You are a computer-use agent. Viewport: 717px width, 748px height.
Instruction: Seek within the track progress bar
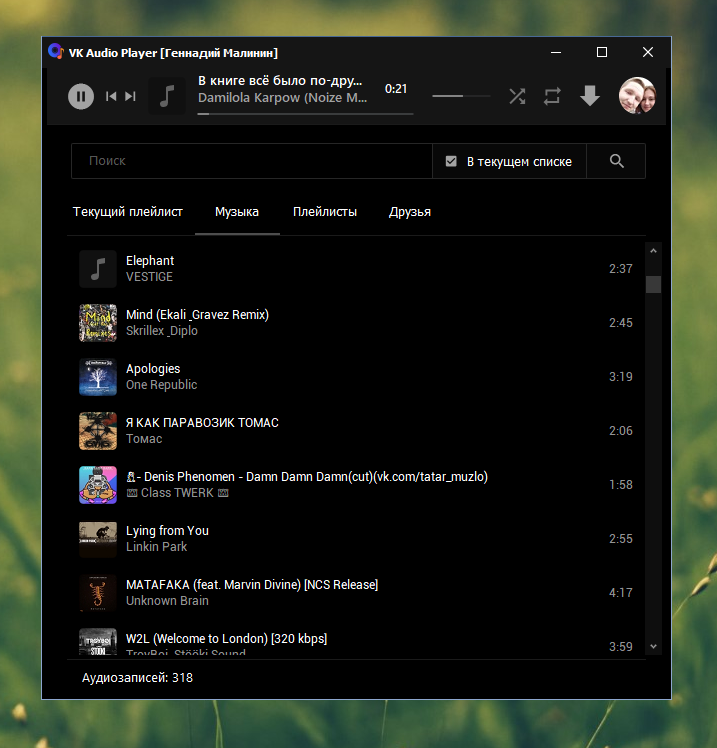[305, 114]
